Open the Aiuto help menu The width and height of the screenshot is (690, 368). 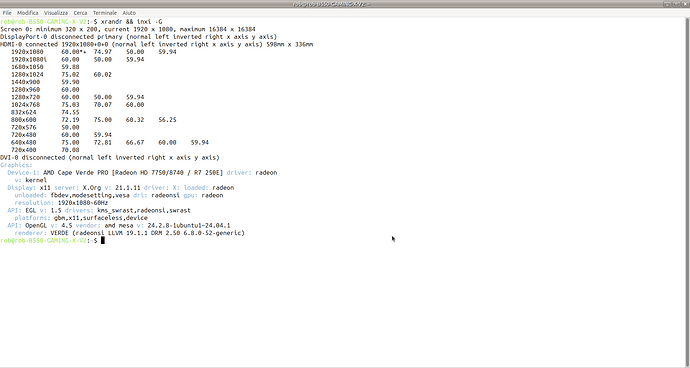click(x=129, y=13)
